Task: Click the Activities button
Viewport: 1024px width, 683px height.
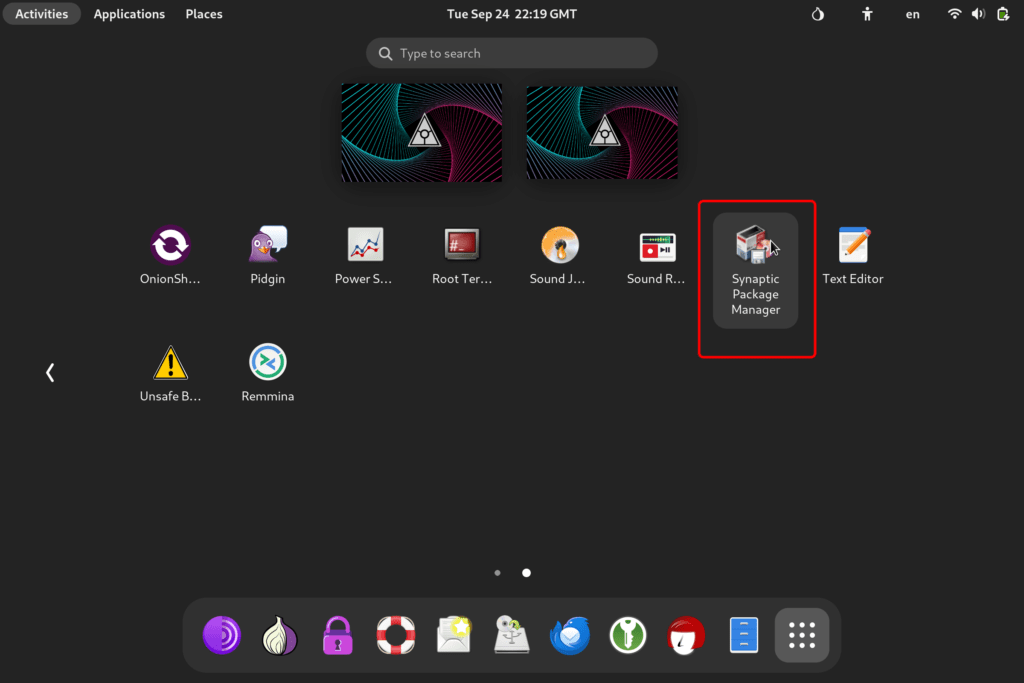Action: click(42, 14)
